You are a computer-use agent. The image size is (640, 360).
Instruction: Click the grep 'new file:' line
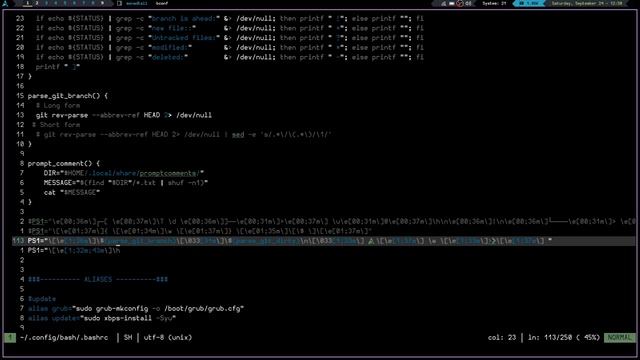click(x=229, y=28)
